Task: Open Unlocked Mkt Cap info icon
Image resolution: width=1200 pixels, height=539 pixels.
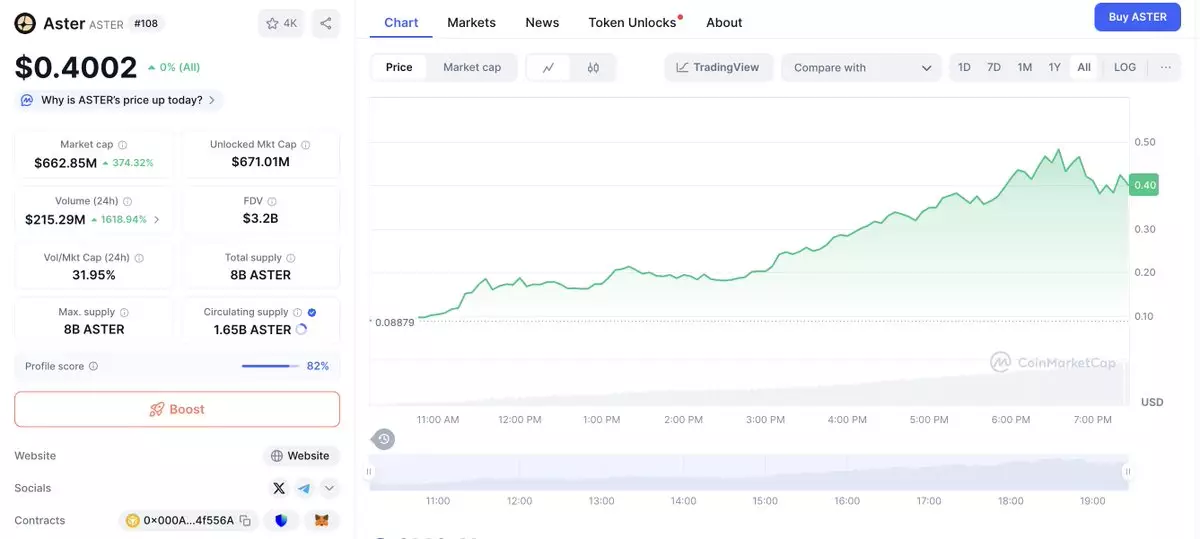Action: (306, 145)
